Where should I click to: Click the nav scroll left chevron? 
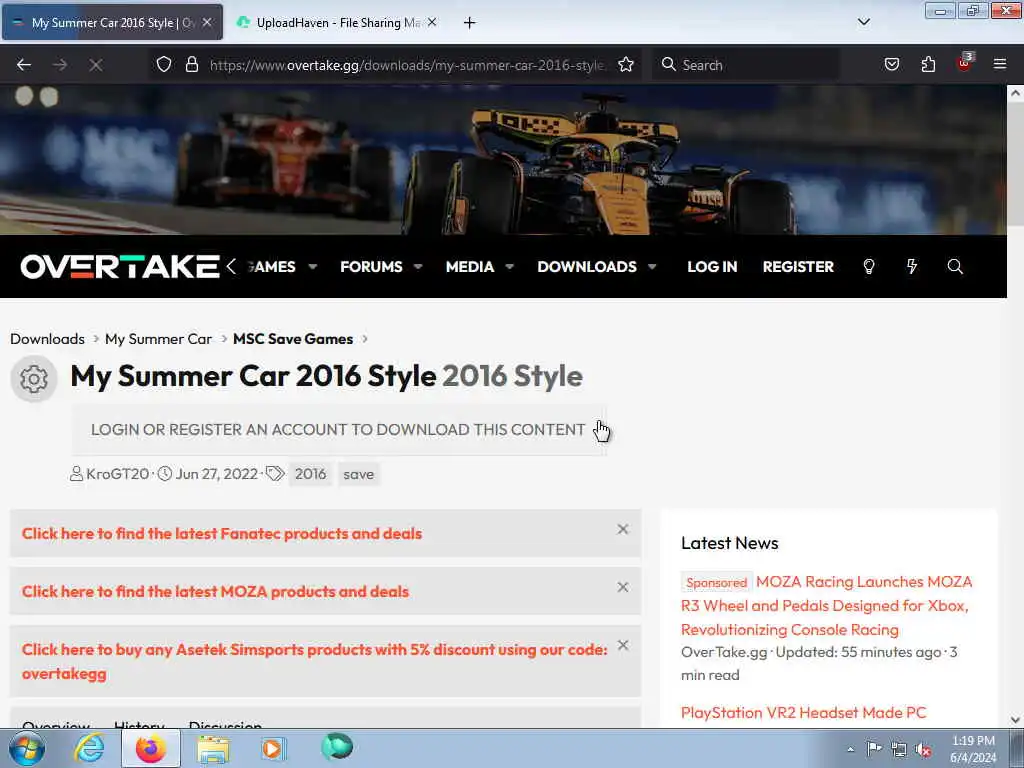[x=231, y=266]
